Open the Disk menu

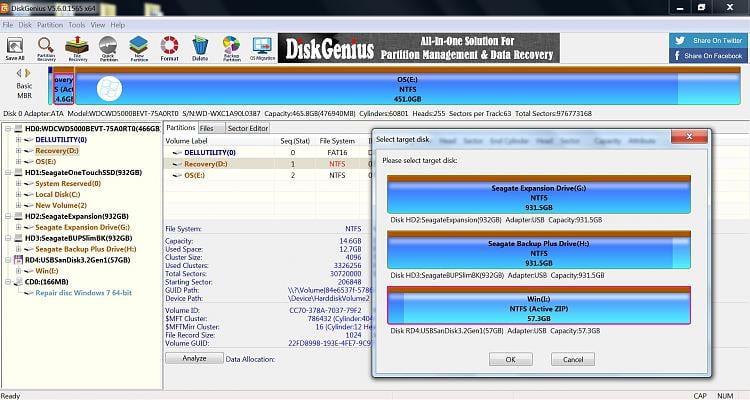(25, 25)
